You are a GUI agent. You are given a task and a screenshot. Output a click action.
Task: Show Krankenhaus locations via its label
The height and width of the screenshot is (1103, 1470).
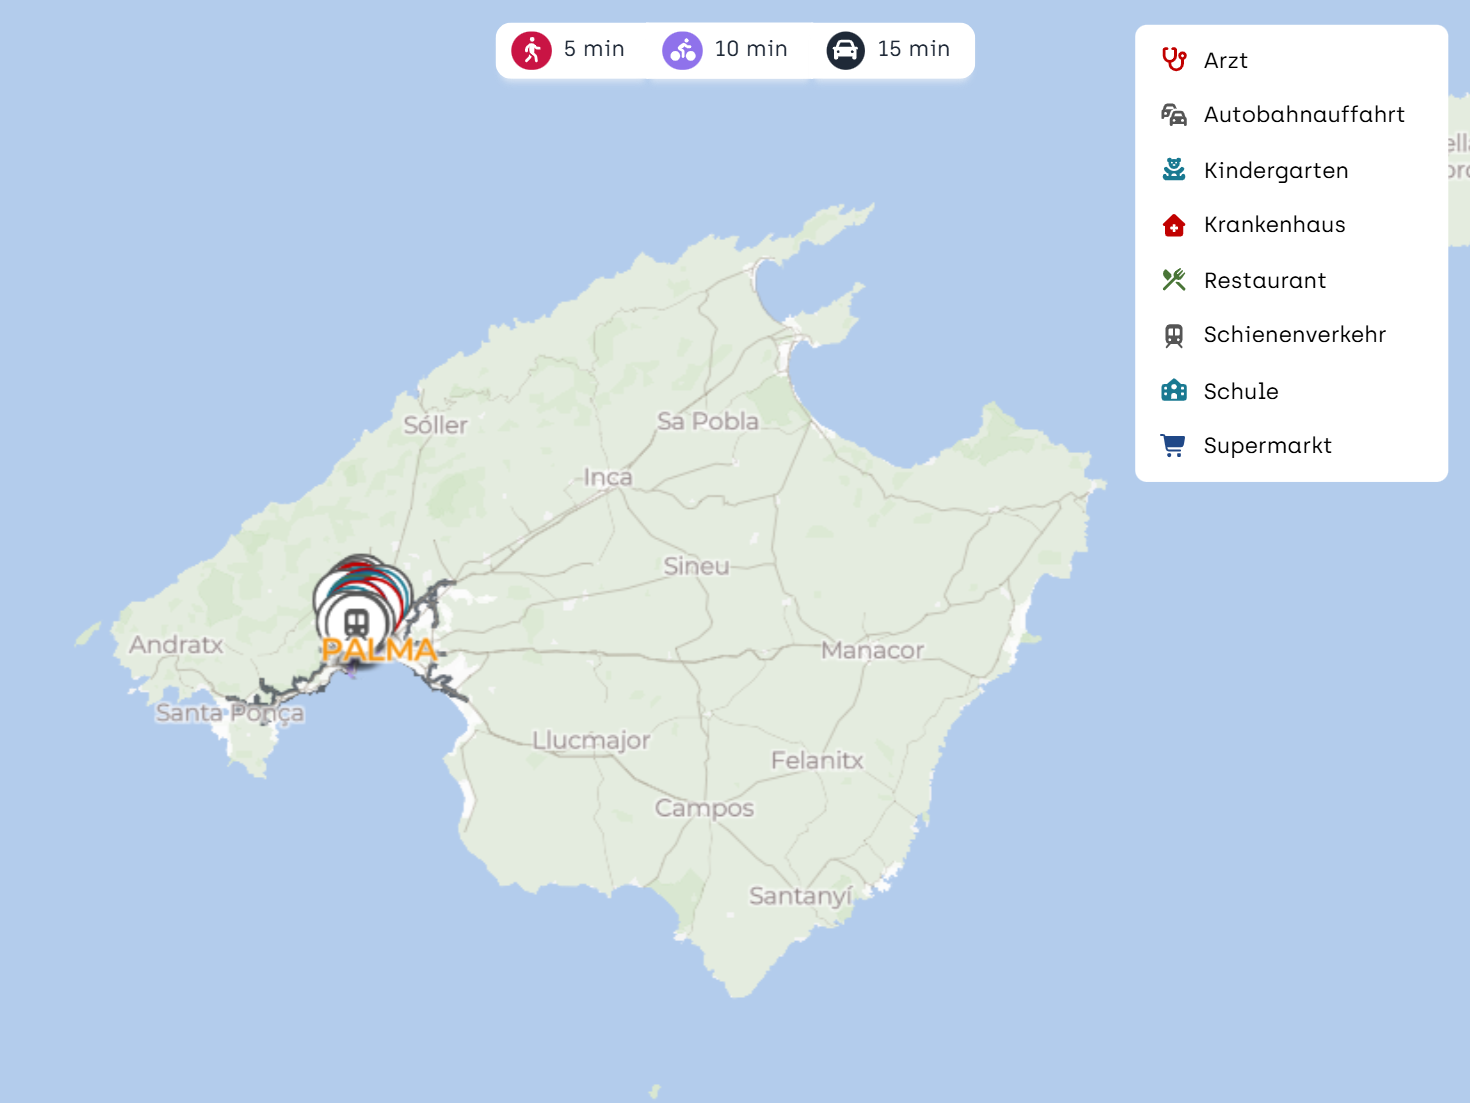(1274, 225)
